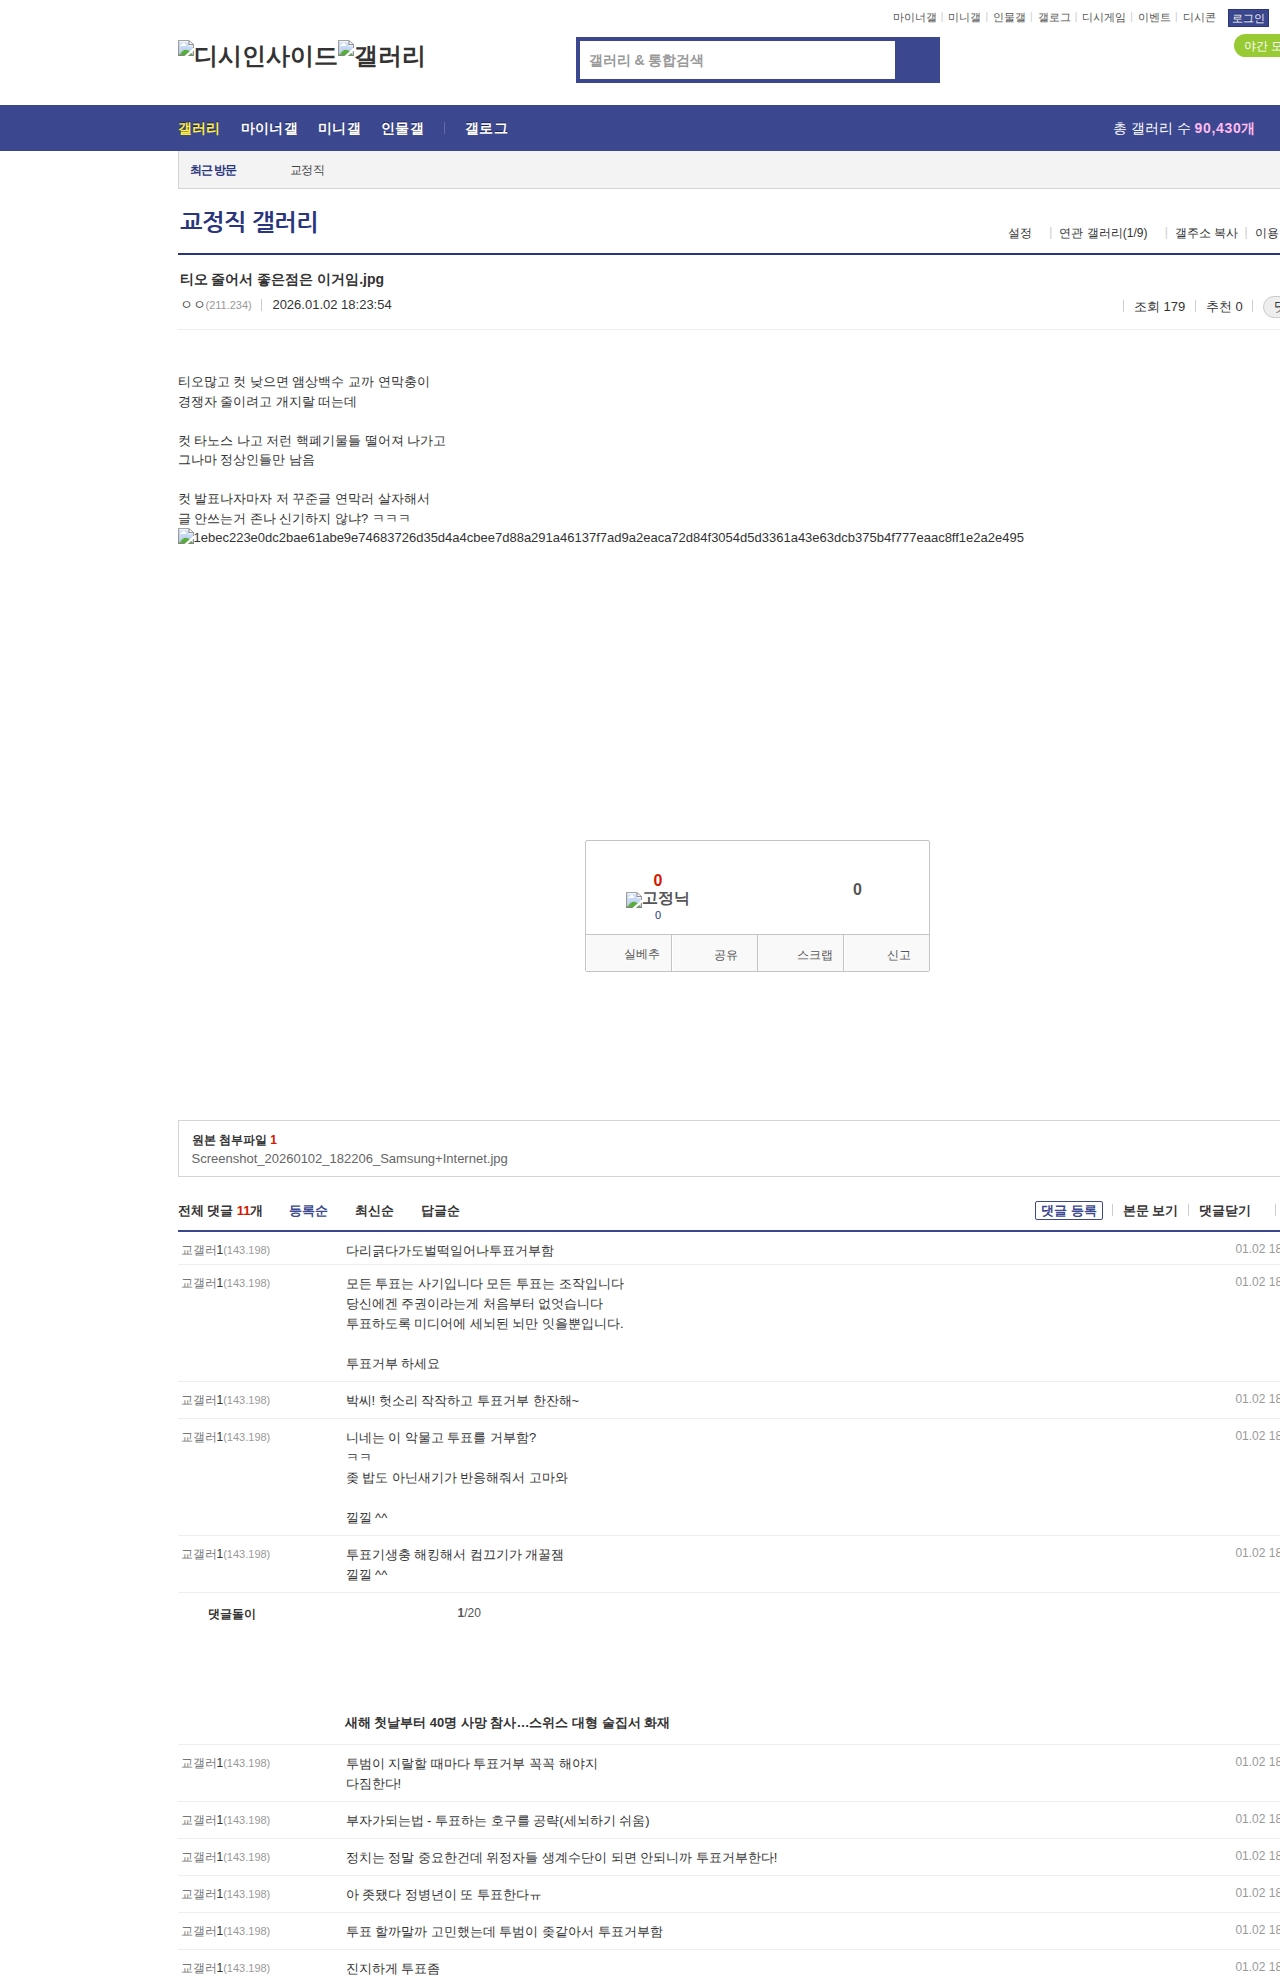The image size is (1280, 1980).
Task: Click the comment 아 좃됐다 정병년이 또 투표한다ㅠ
Action: click(x=444, y=1895)
